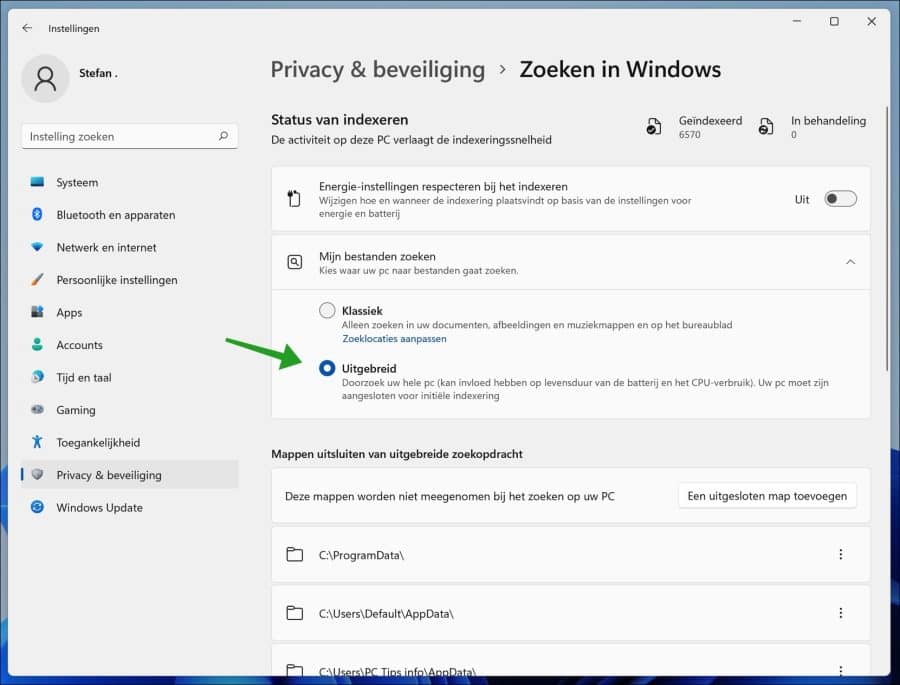
Task: Open three-dot menu for C:\ProgramData\
Action: point(840,554)
